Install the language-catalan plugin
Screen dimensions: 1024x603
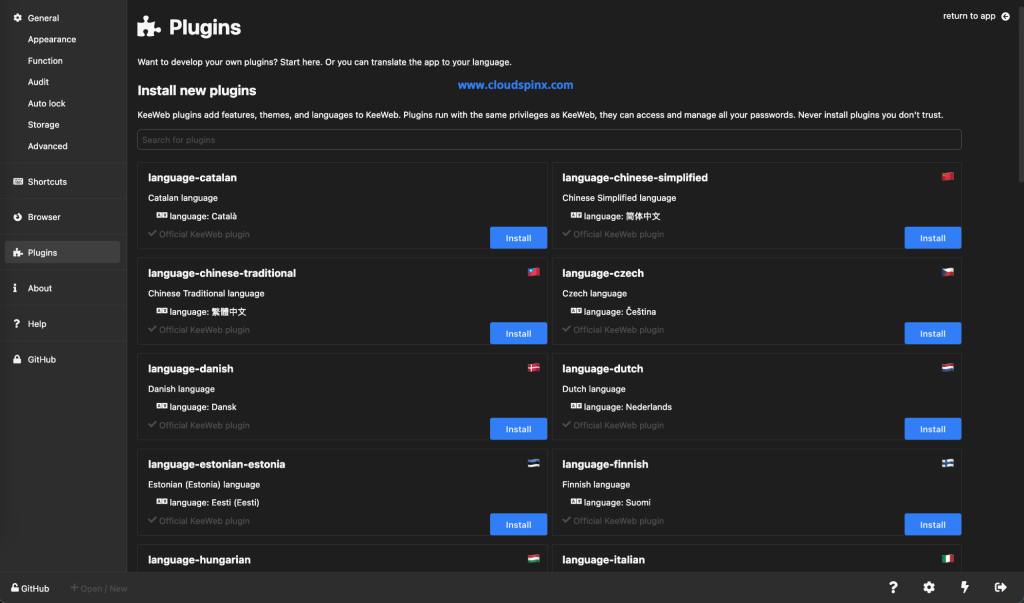point(518,238)
